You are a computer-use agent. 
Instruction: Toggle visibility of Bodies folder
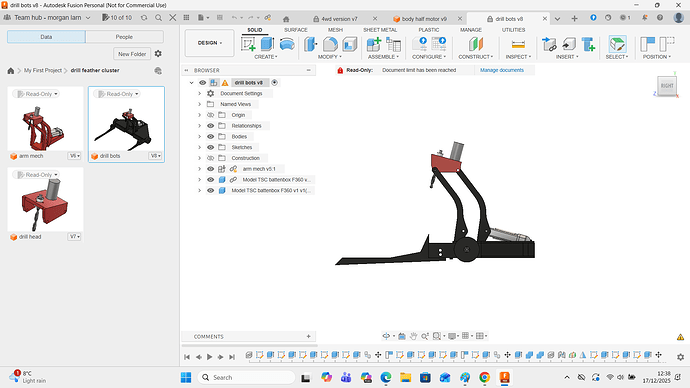pyautogui.click(x=210, y=136)
